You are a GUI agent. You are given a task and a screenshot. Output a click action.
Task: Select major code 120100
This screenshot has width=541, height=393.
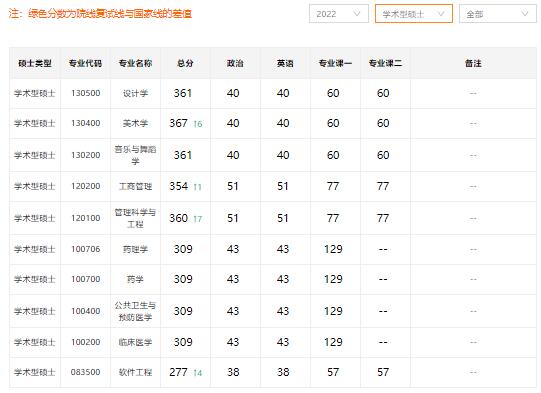[86, 218]
